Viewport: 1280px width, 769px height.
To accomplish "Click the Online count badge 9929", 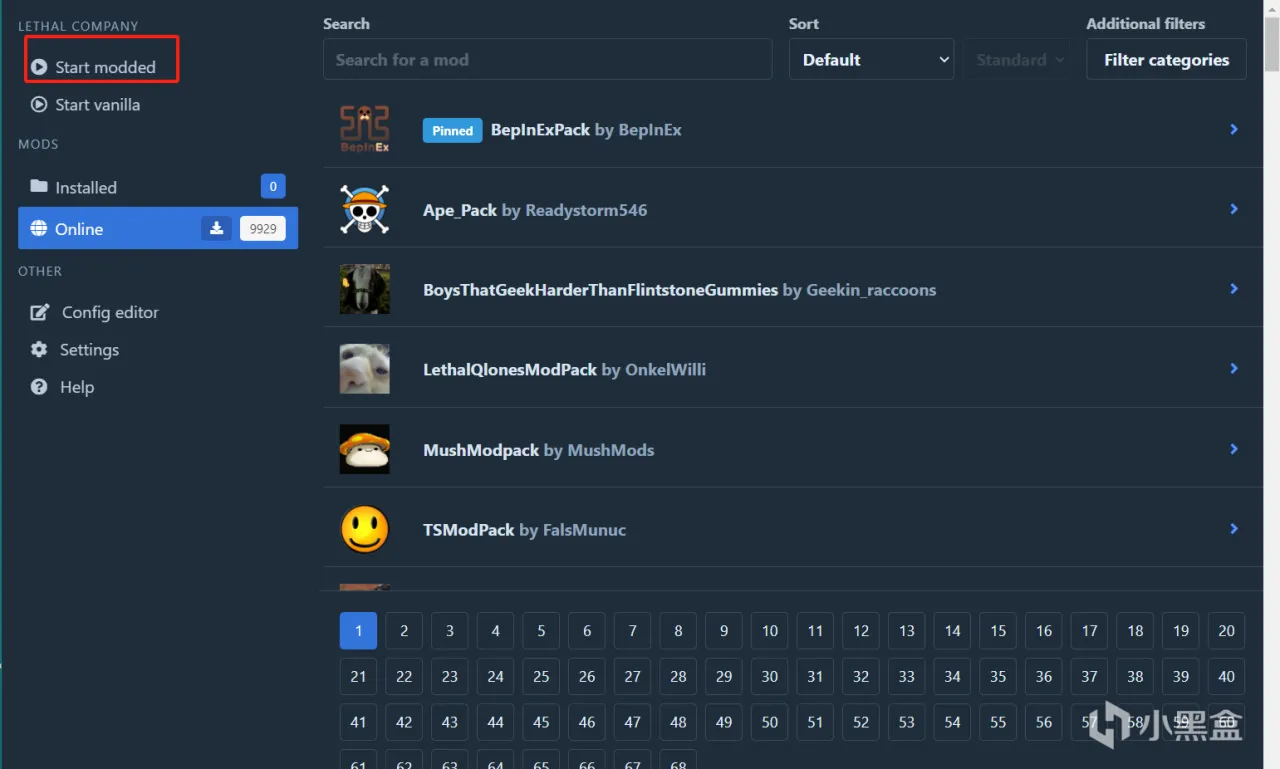I will coord(263,228).
